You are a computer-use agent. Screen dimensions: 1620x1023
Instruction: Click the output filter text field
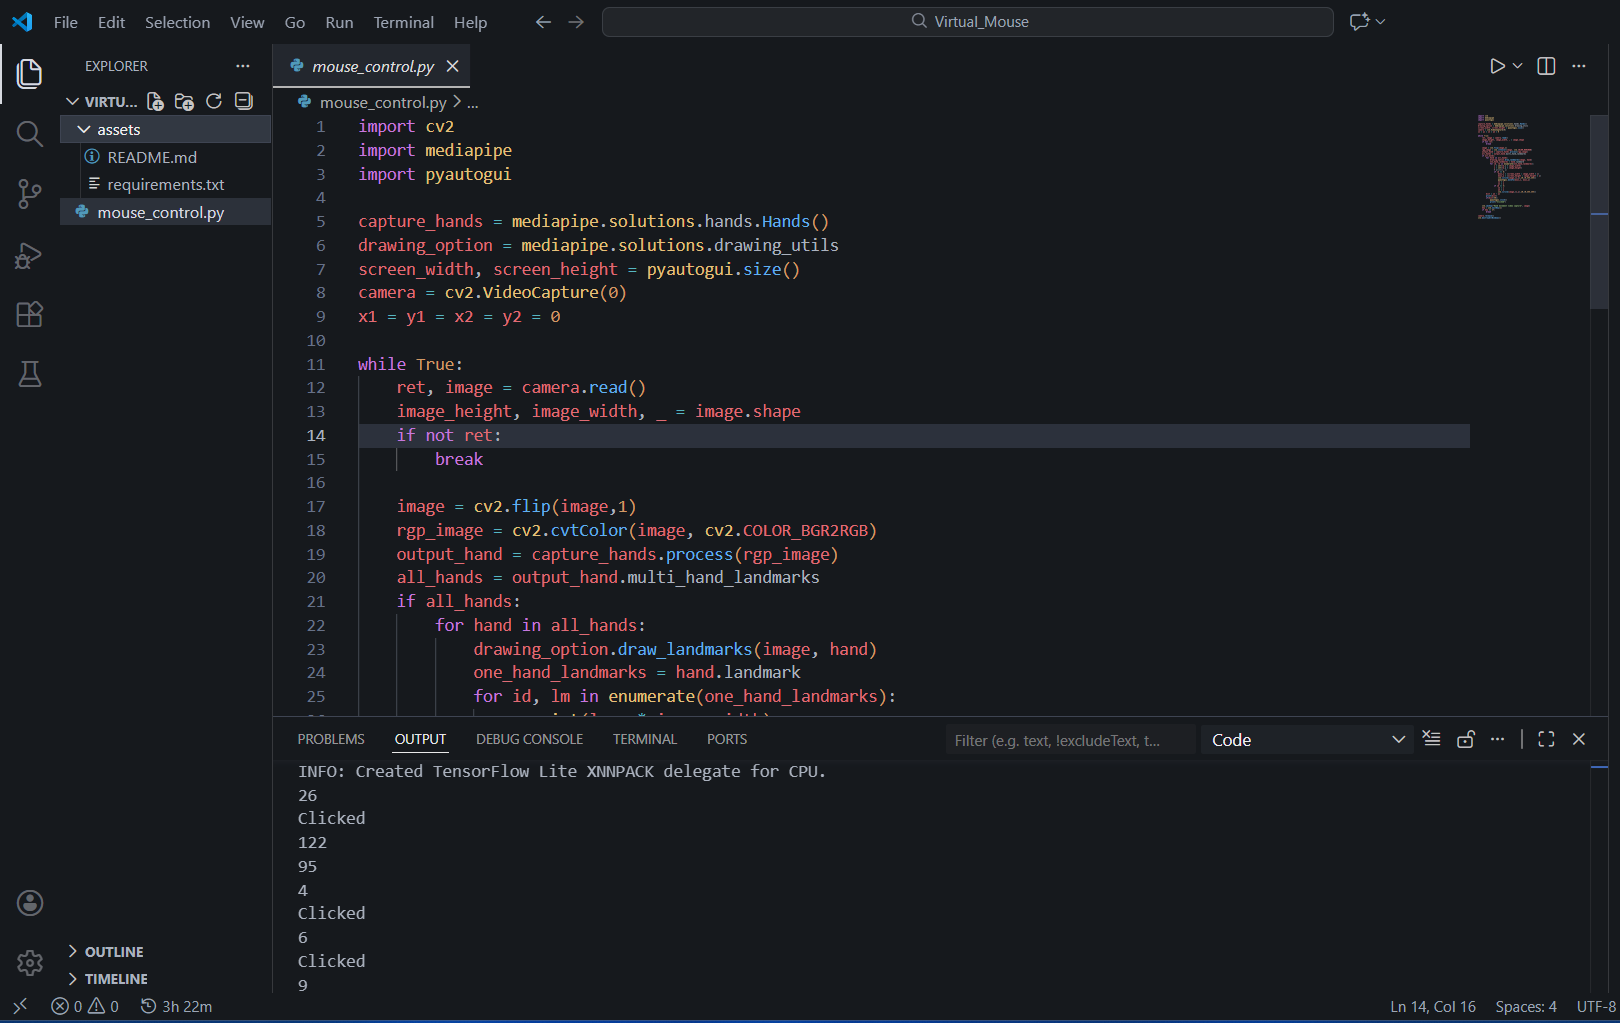pos(1068,740)
